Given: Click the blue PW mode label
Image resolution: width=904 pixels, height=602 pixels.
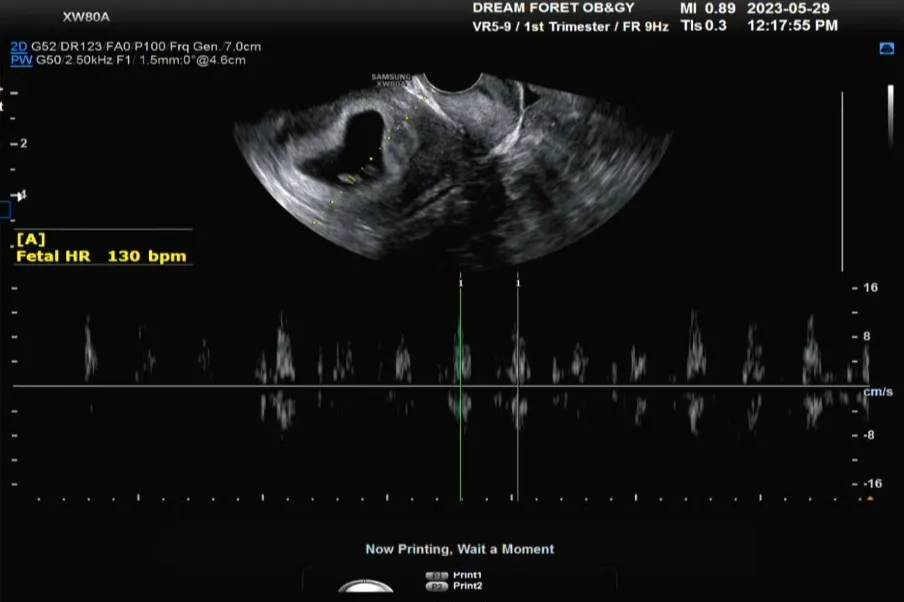Looking at the screenshot, I should pos(21,60).
